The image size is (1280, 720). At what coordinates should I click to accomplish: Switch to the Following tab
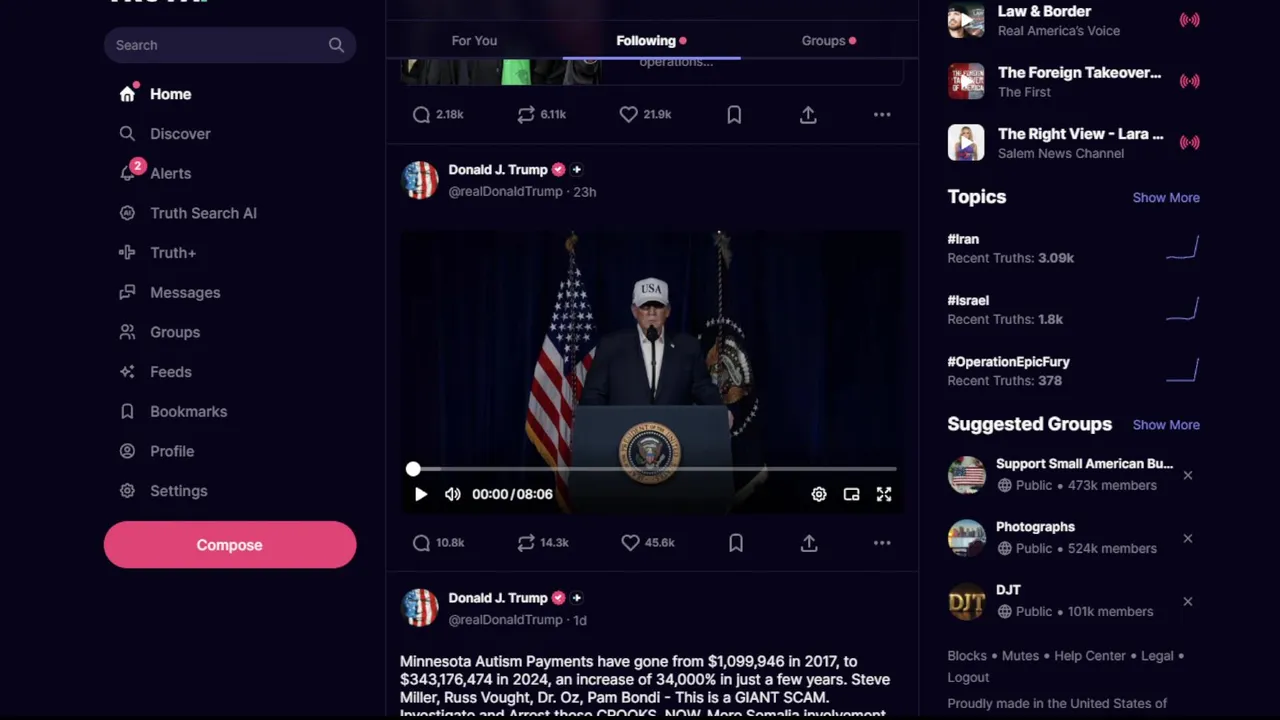click(651, 41)
